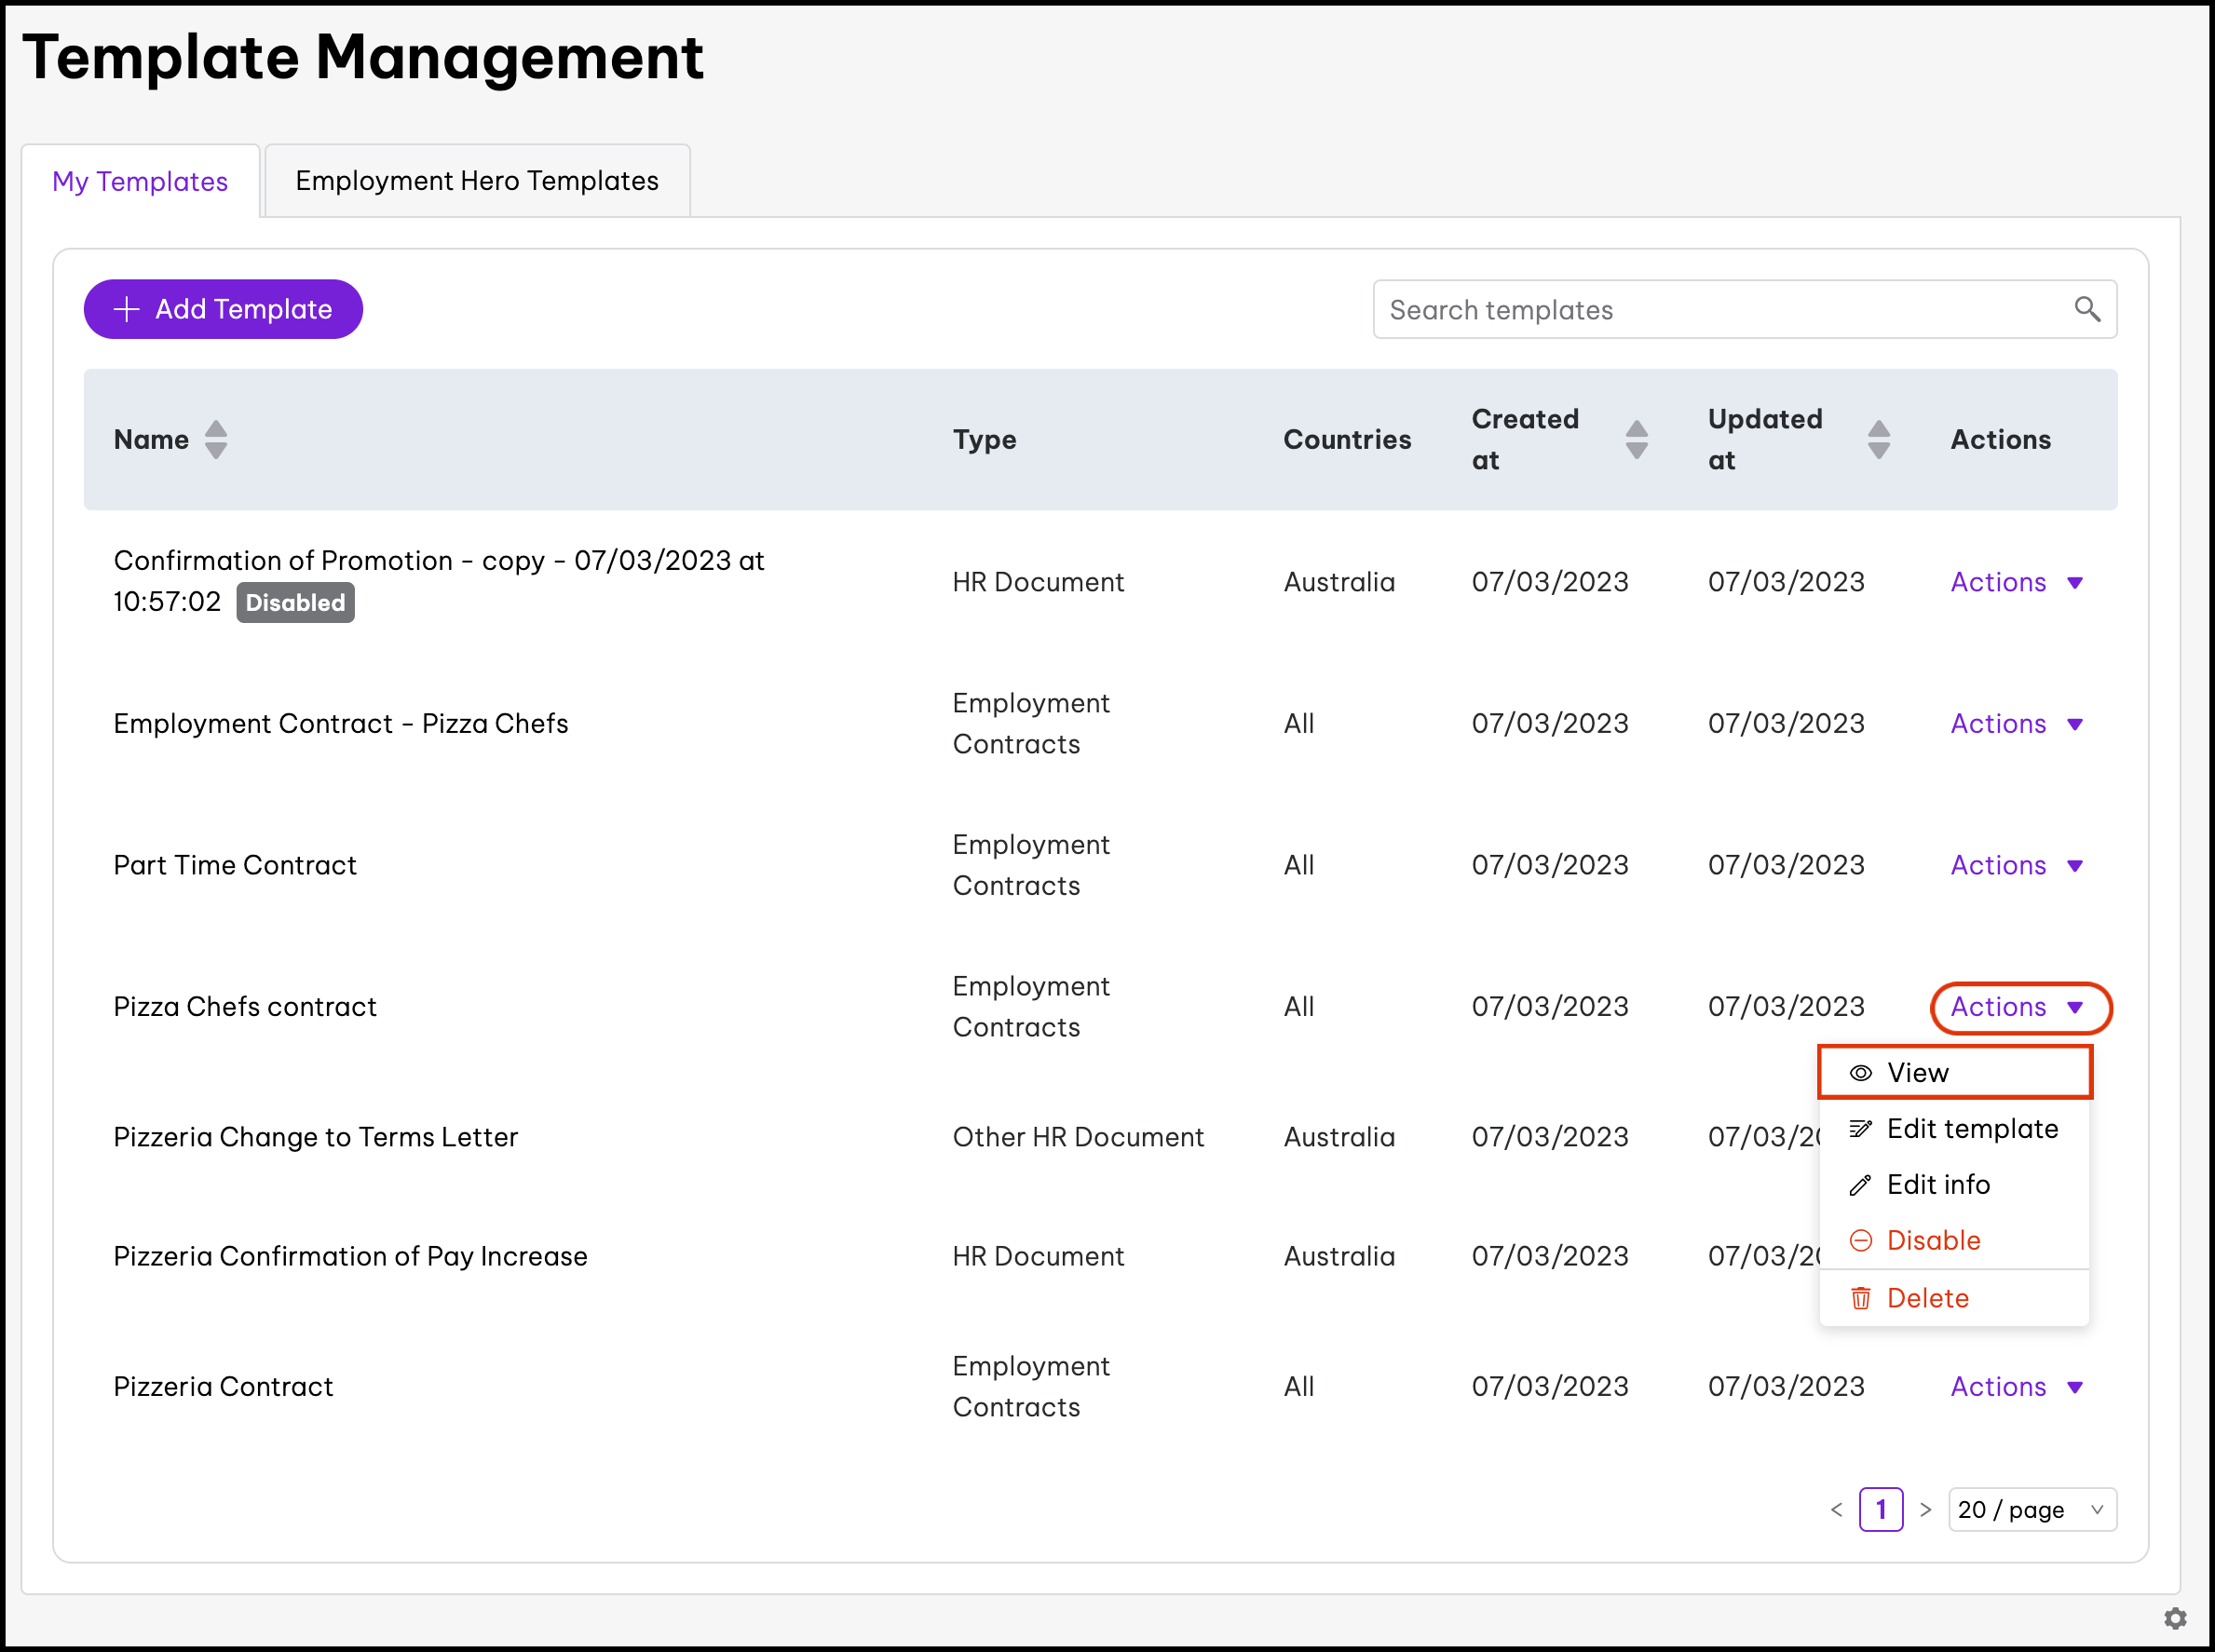
Task: Expand Actions for Pizzeria Contract row
Action: (2016, 1386)
